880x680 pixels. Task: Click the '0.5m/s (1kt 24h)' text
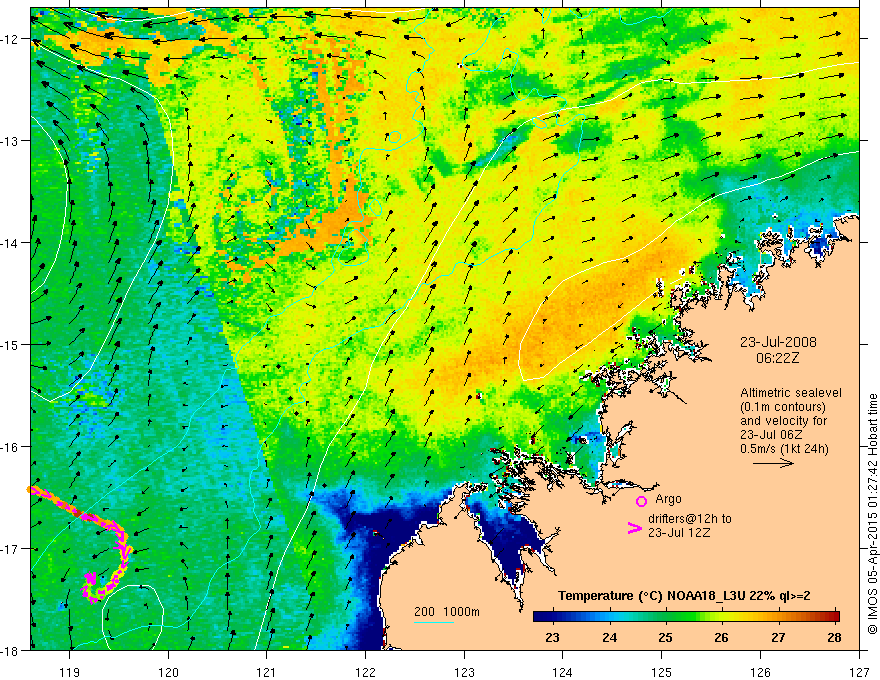pyautogui.click(x=784, y=448)
